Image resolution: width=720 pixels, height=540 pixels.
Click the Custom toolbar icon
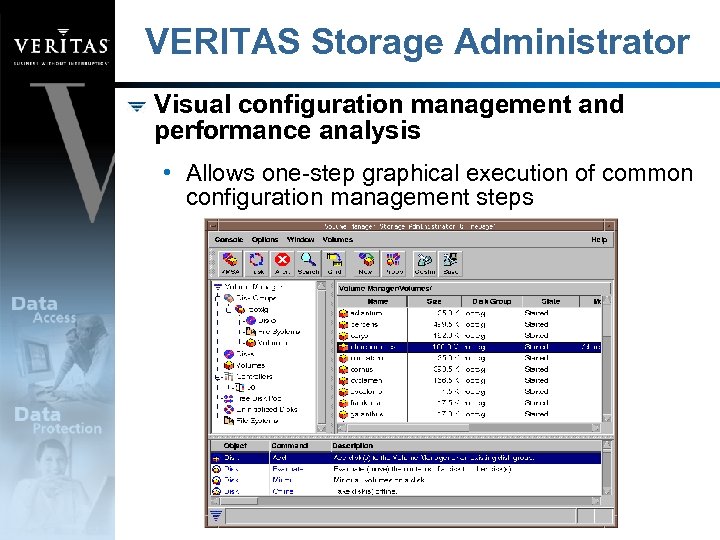(424, 264)
